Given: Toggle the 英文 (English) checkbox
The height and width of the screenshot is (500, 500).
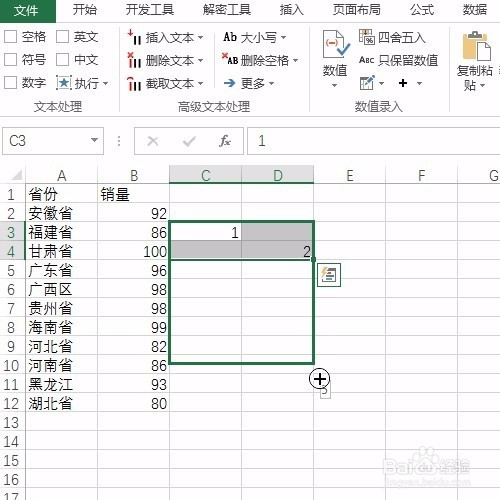Looking at the screenshot, I should click(62, 37).
